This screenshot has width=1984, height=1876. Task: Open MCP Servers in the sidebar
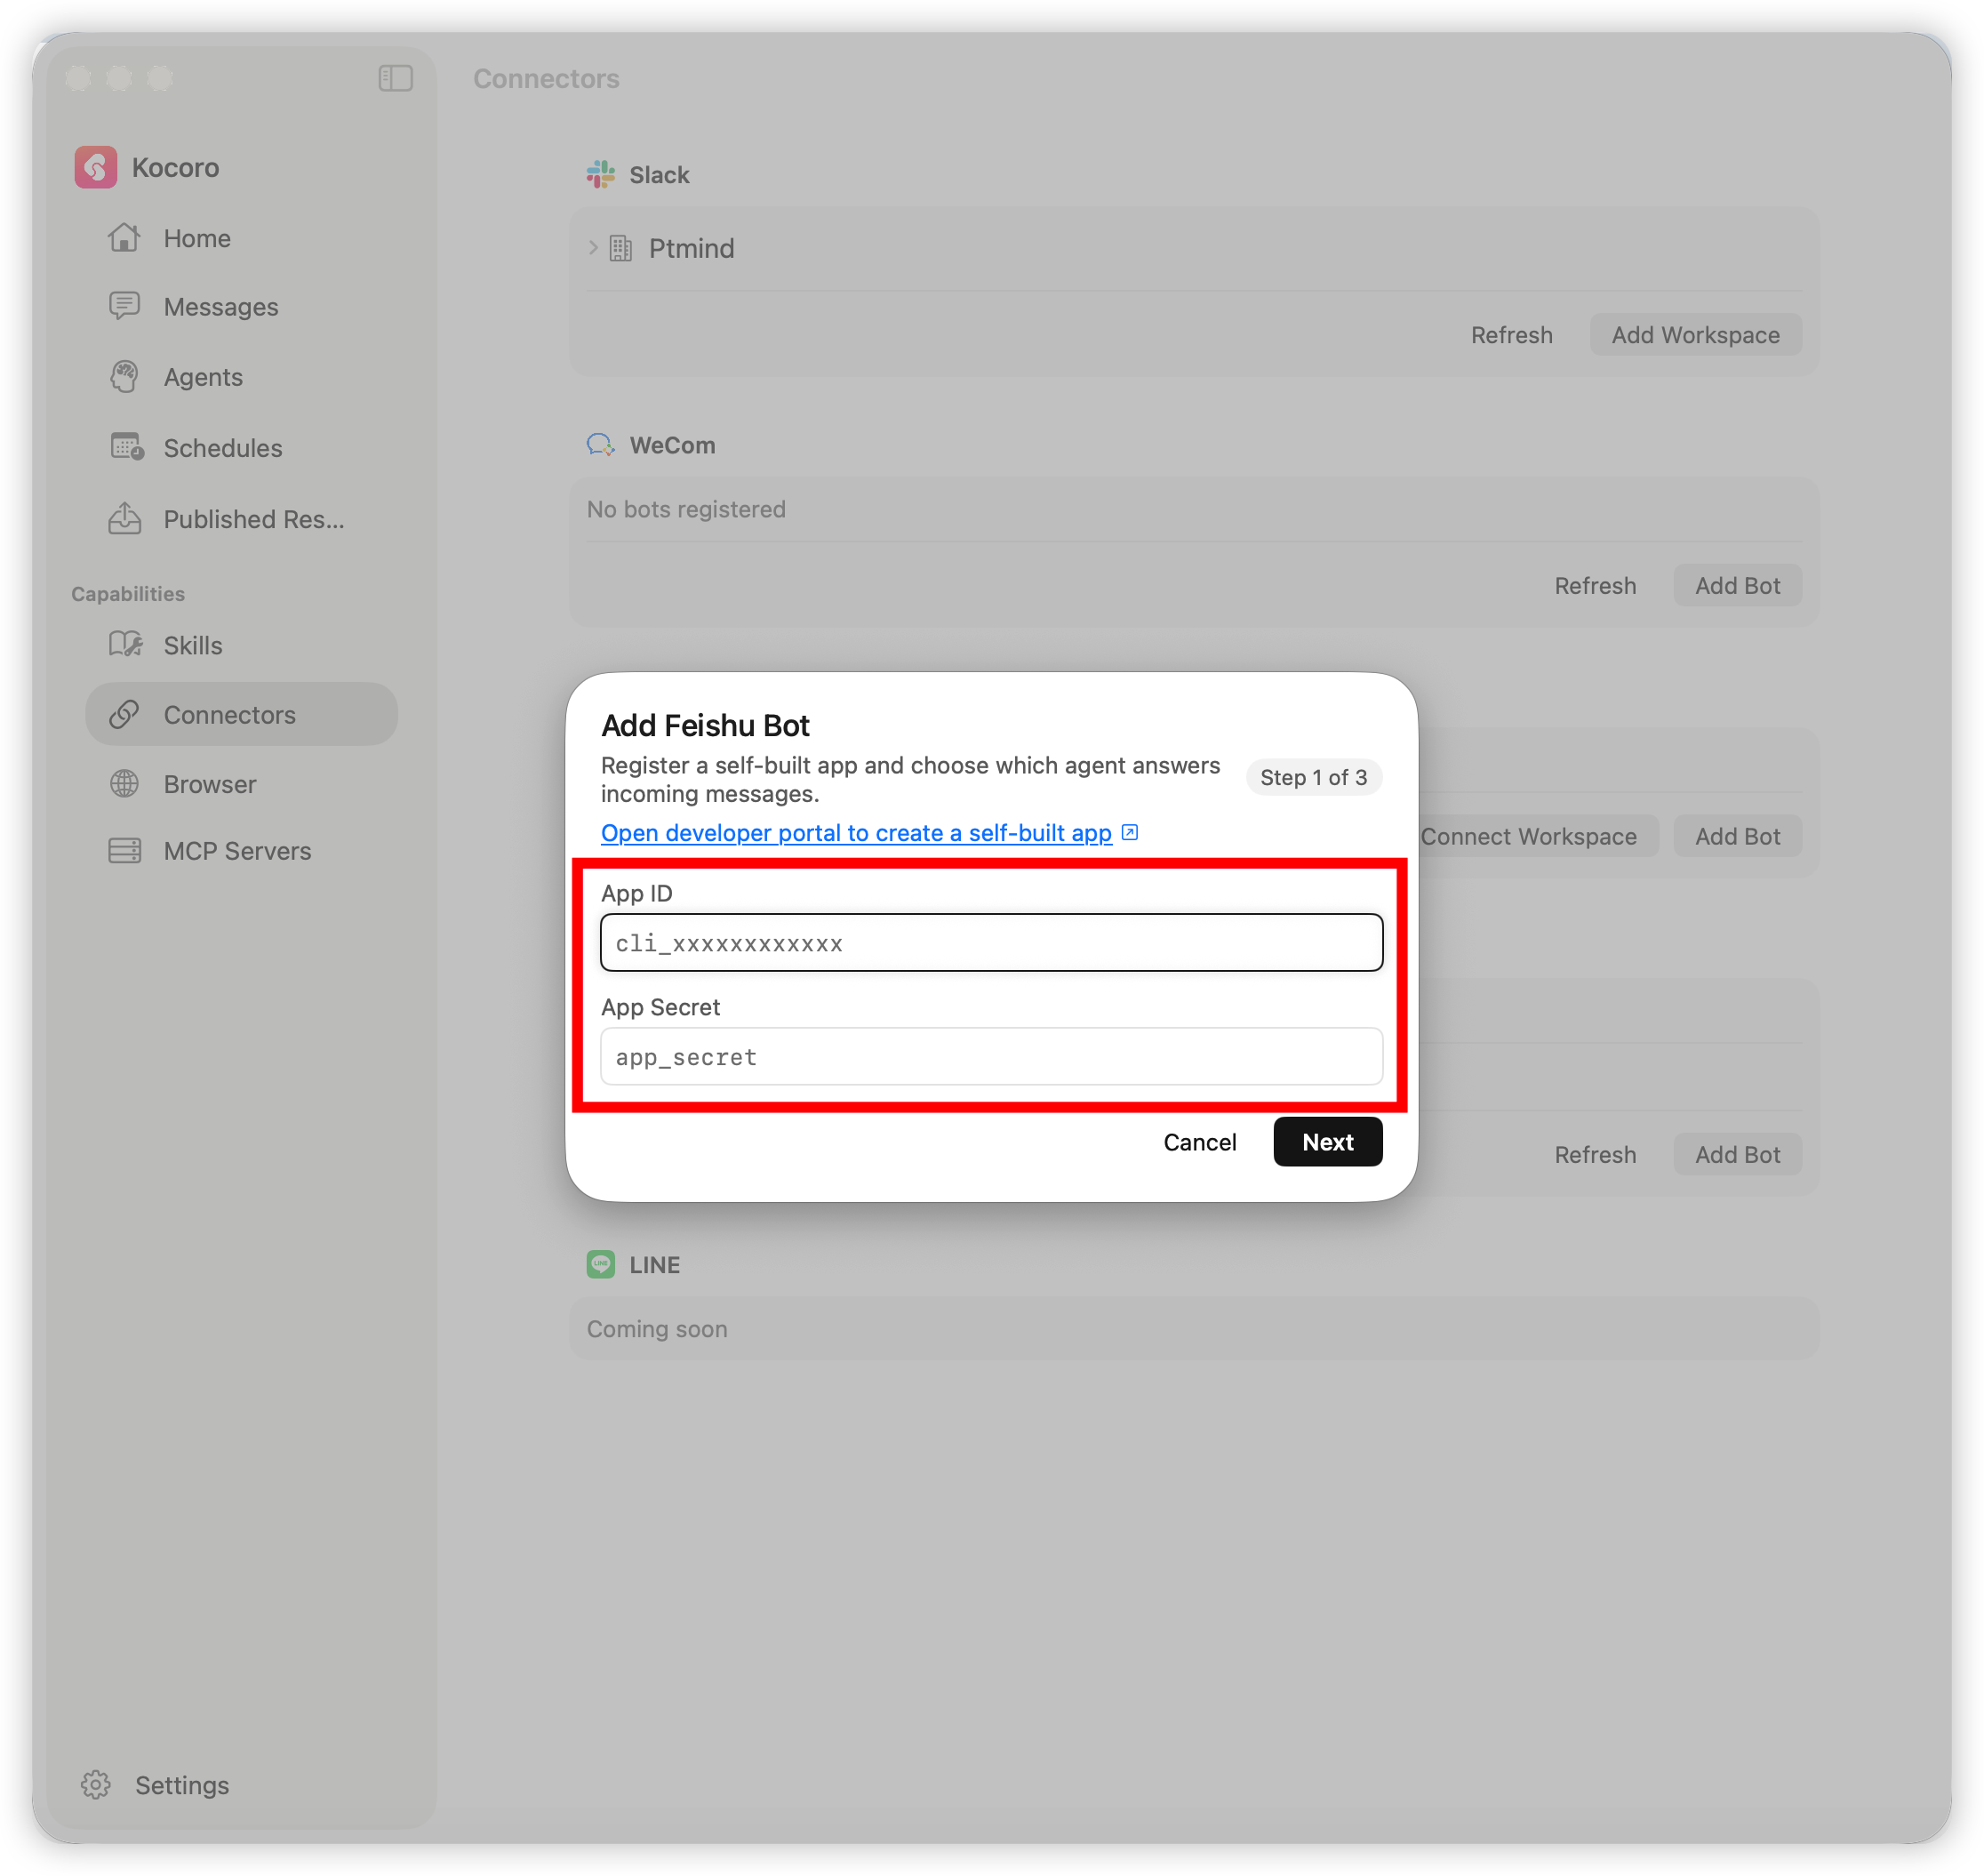pyautogui.click(x=242, y=851)
